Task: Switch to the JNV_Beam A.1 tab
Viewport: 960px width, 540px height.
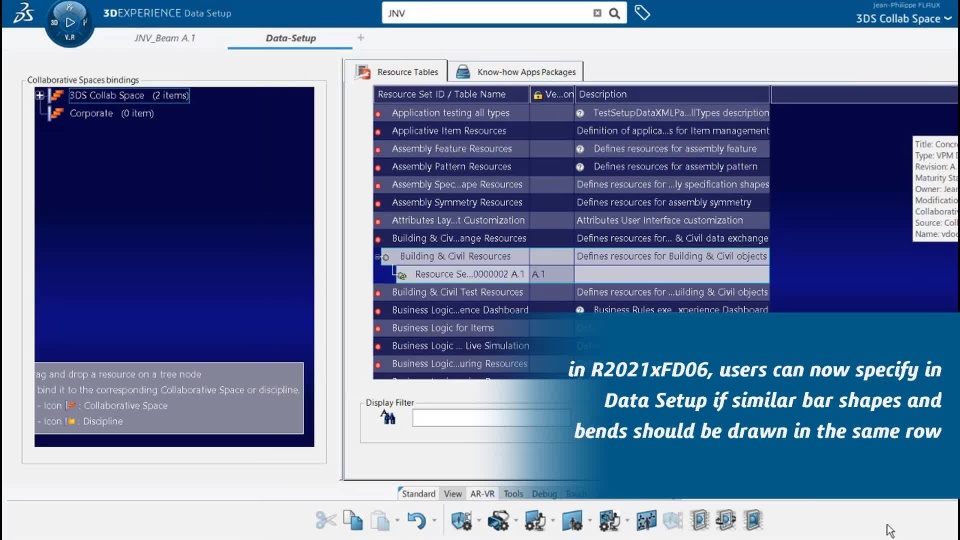Action: [164, 38]
